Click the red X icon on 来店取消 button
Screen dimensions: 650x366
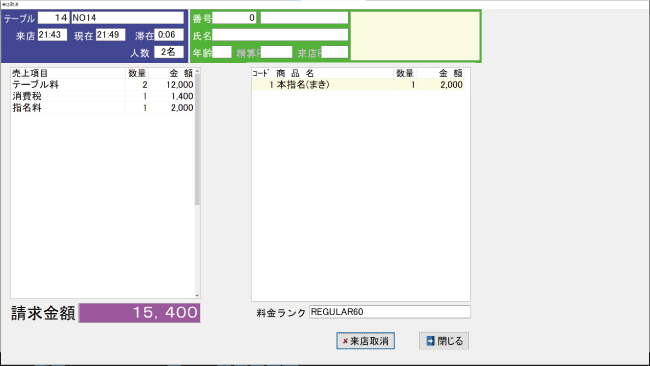[x=345, y=341]
